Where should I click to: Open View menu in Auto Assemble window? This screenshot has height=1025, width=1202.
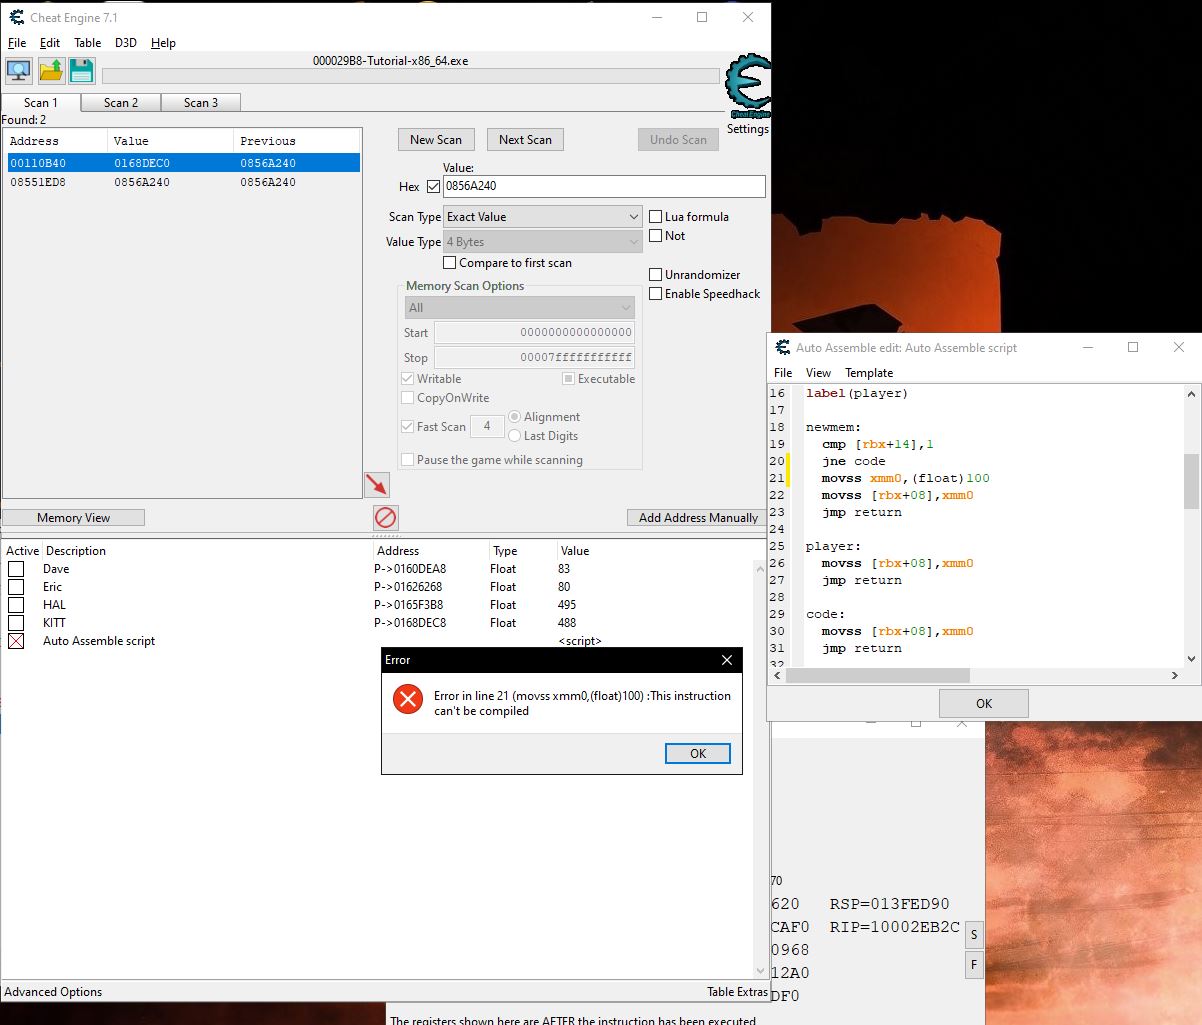point(818,373)
